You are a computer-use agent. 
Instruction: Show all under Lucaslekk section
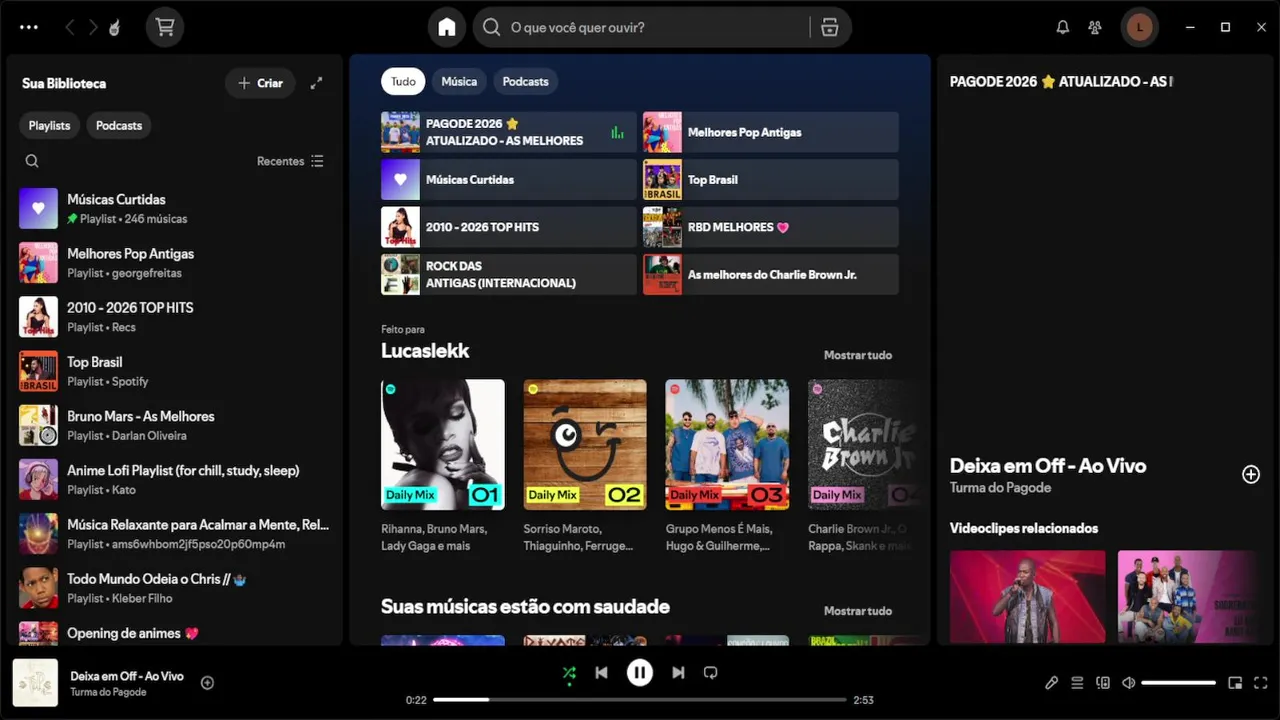pyautogui.click(x=858, y=355)
